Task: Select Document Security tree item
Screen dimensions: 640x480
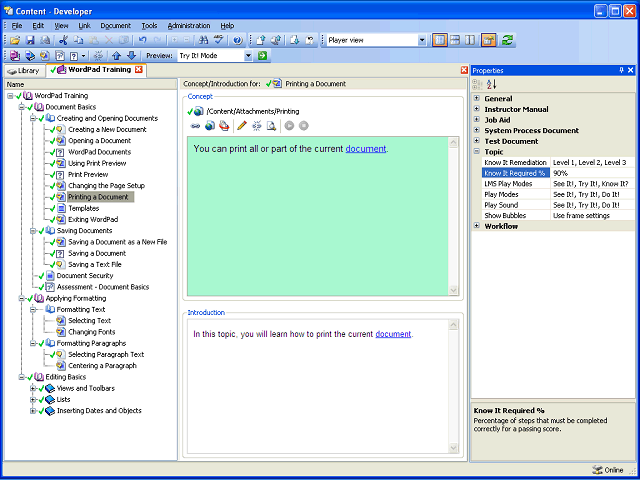Action: pyautogui.click(x=85, y=276)
